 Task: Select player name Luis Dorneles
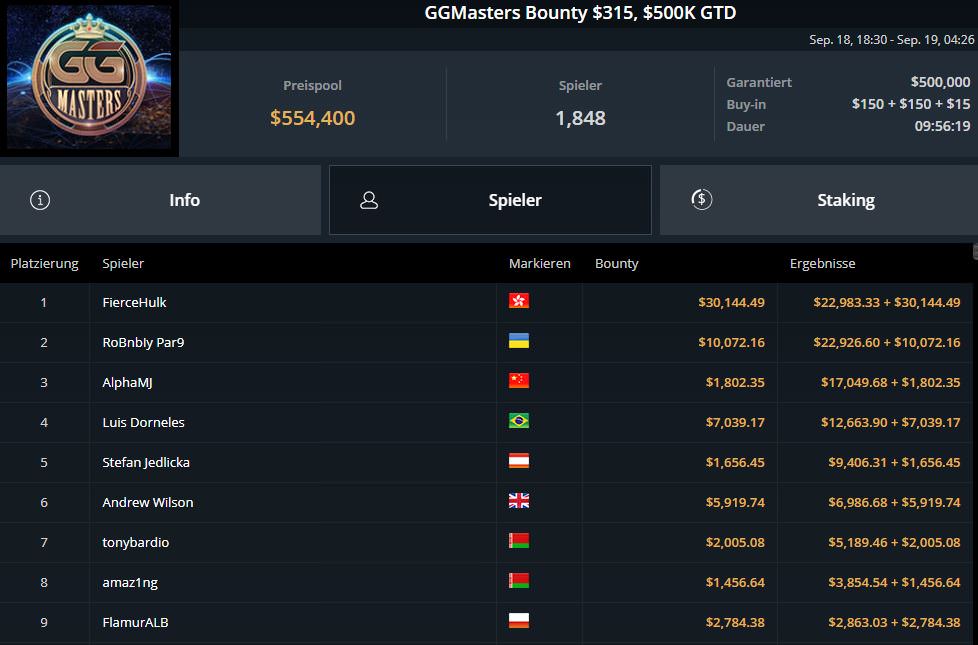tap(143, 422)
